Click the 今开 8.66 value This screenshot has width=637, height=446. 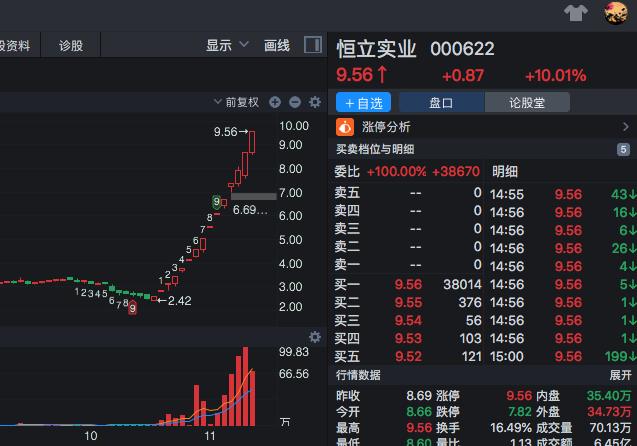[419, 412]
